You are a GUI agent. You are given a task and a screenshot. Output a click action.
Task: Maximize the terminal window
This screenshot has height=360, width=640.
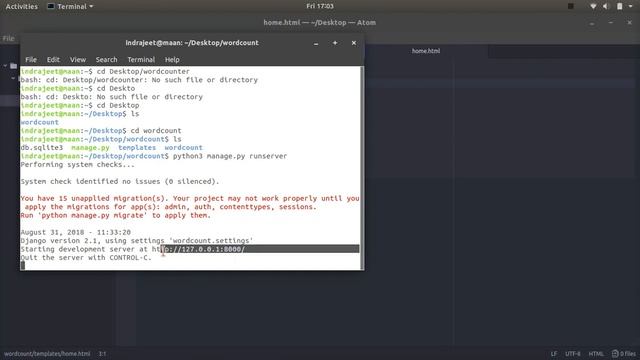pyautogui.click(x=335, y=43)
